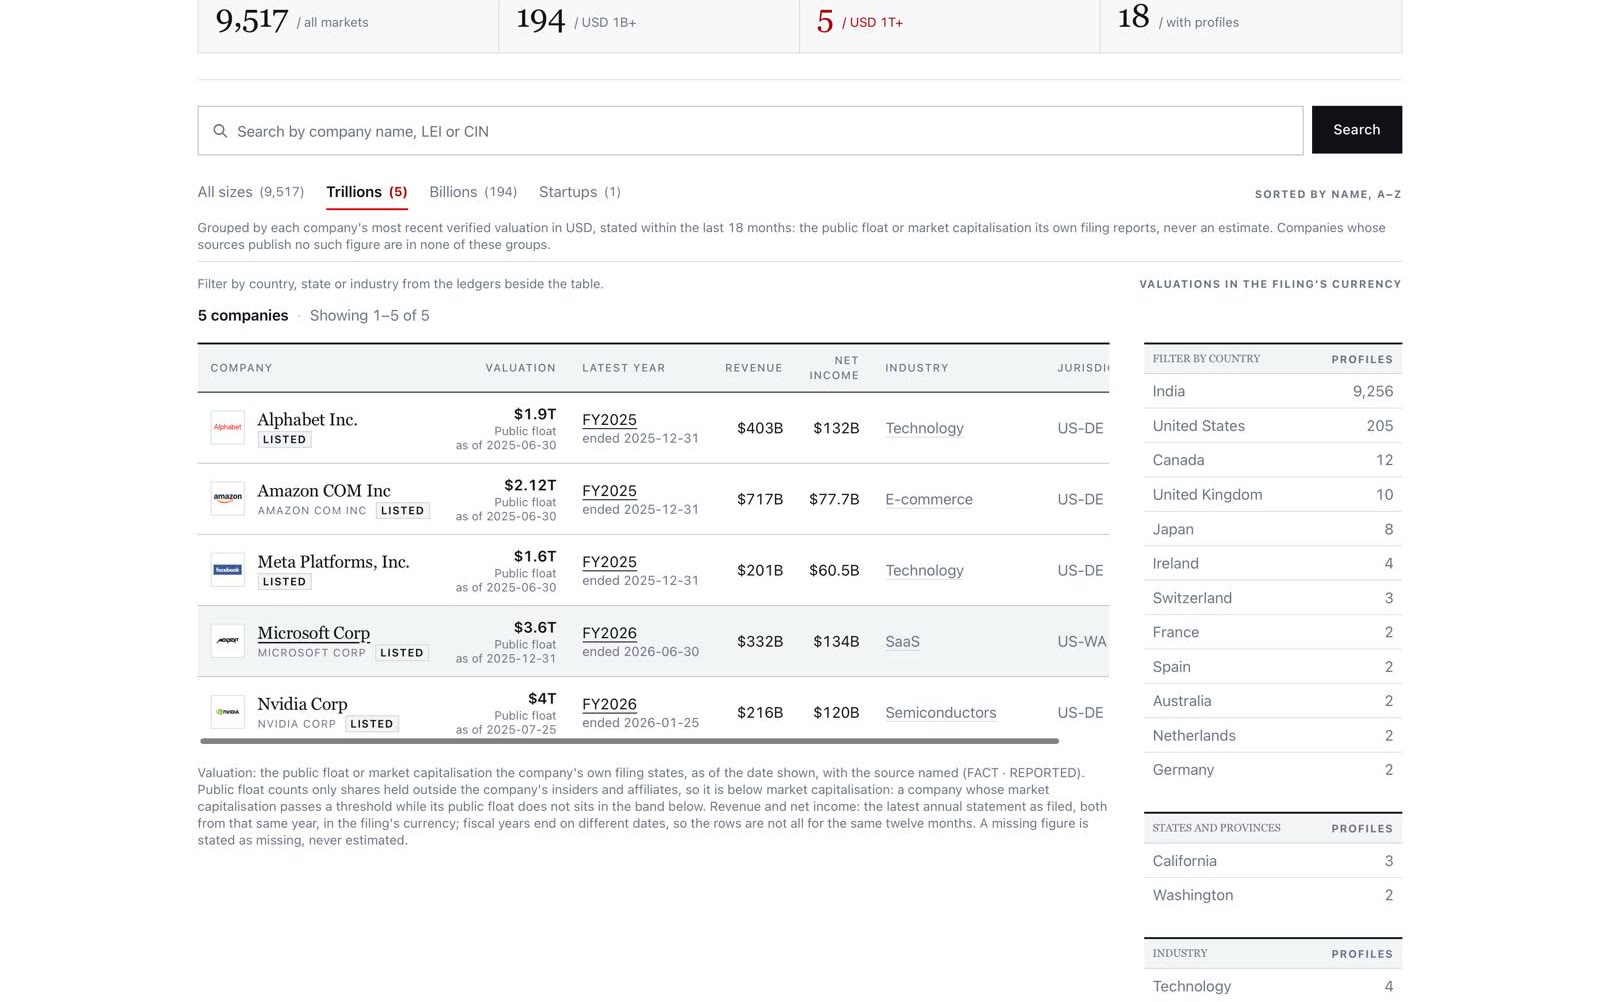The image size is (1600, 1002).
Task: Open the Nvidia Corp profile
Action: click(x=302, y=704)
